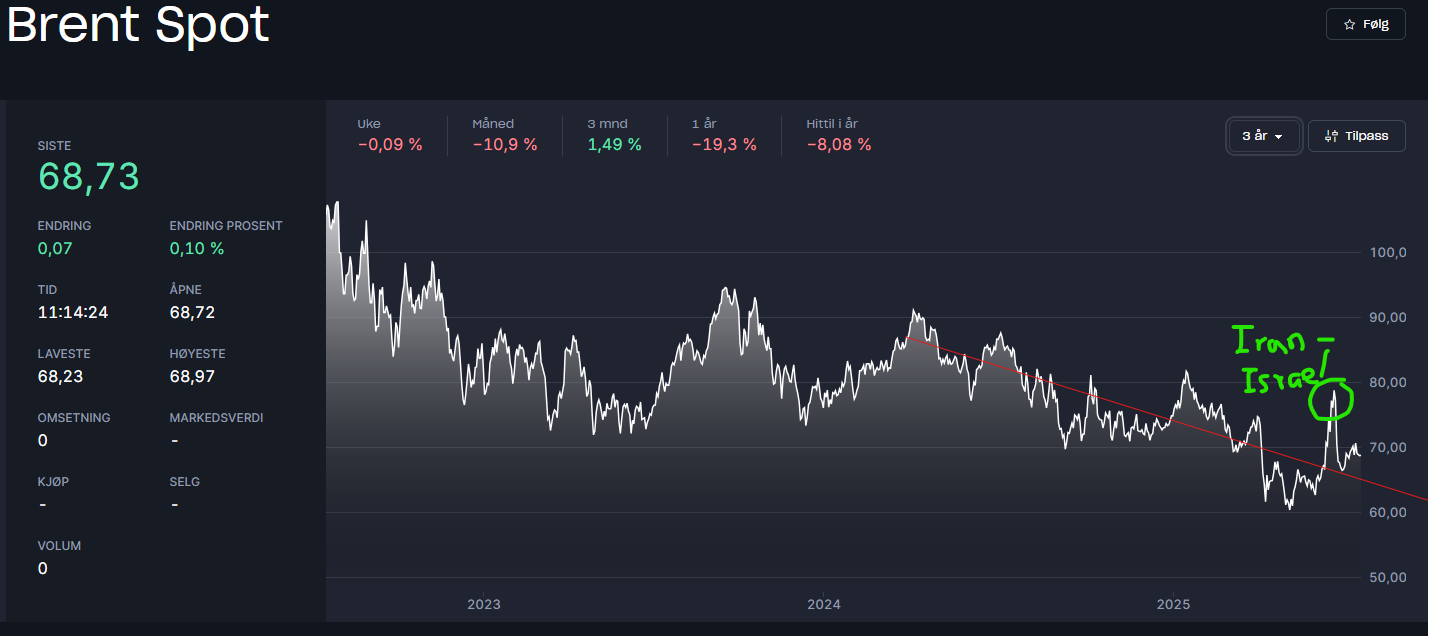The width and height of the screenshot is (1429, 636).
Task: Open the 3 år period dropdown
Action: click(1264, 136)
